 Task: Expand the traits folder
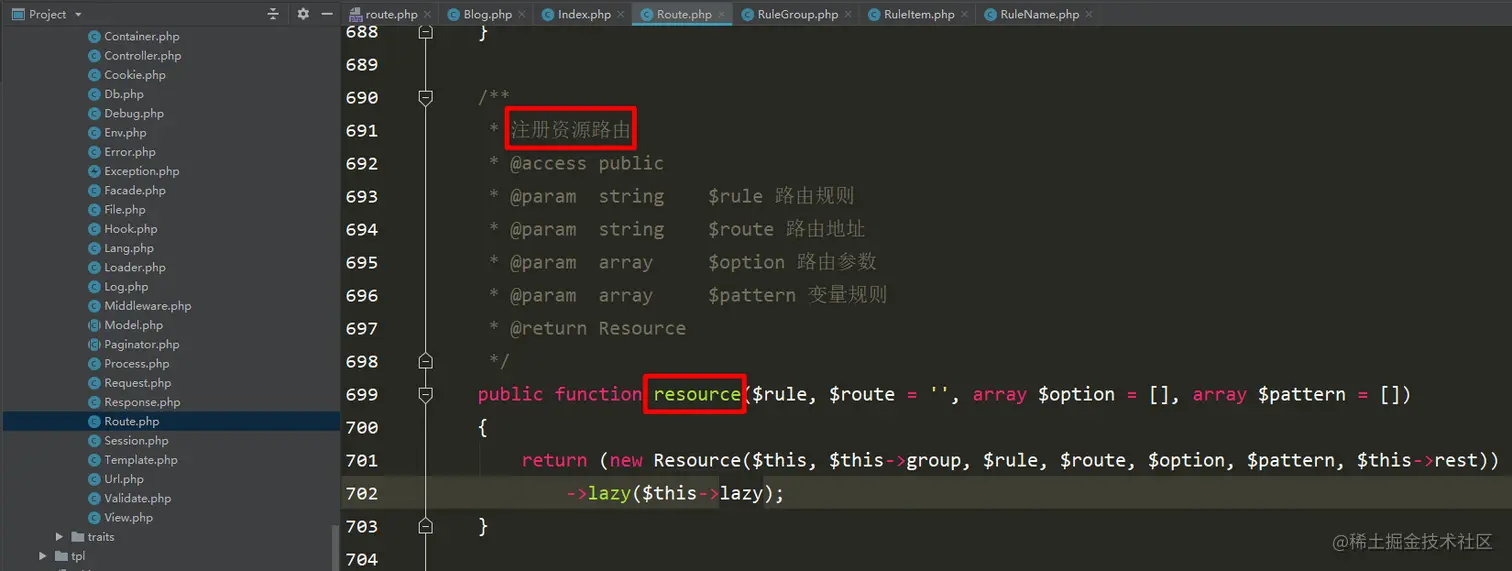pyautogui.click(x=60, y=537)
